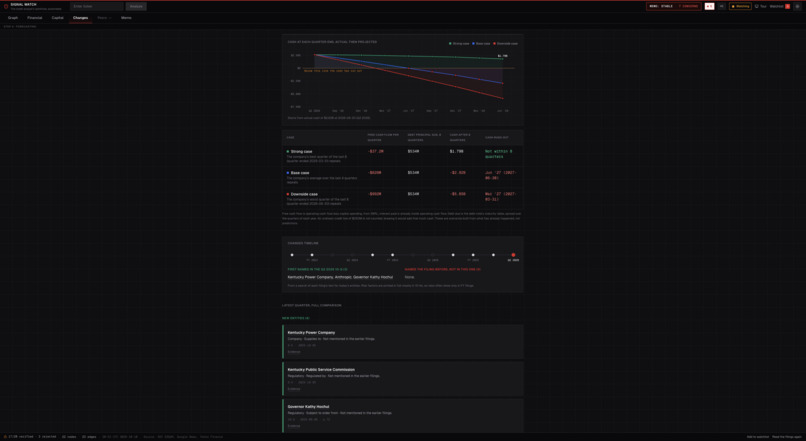The image size is (806, 441).
Task: Open the Financial tab
Action: (x=34, y=17)
